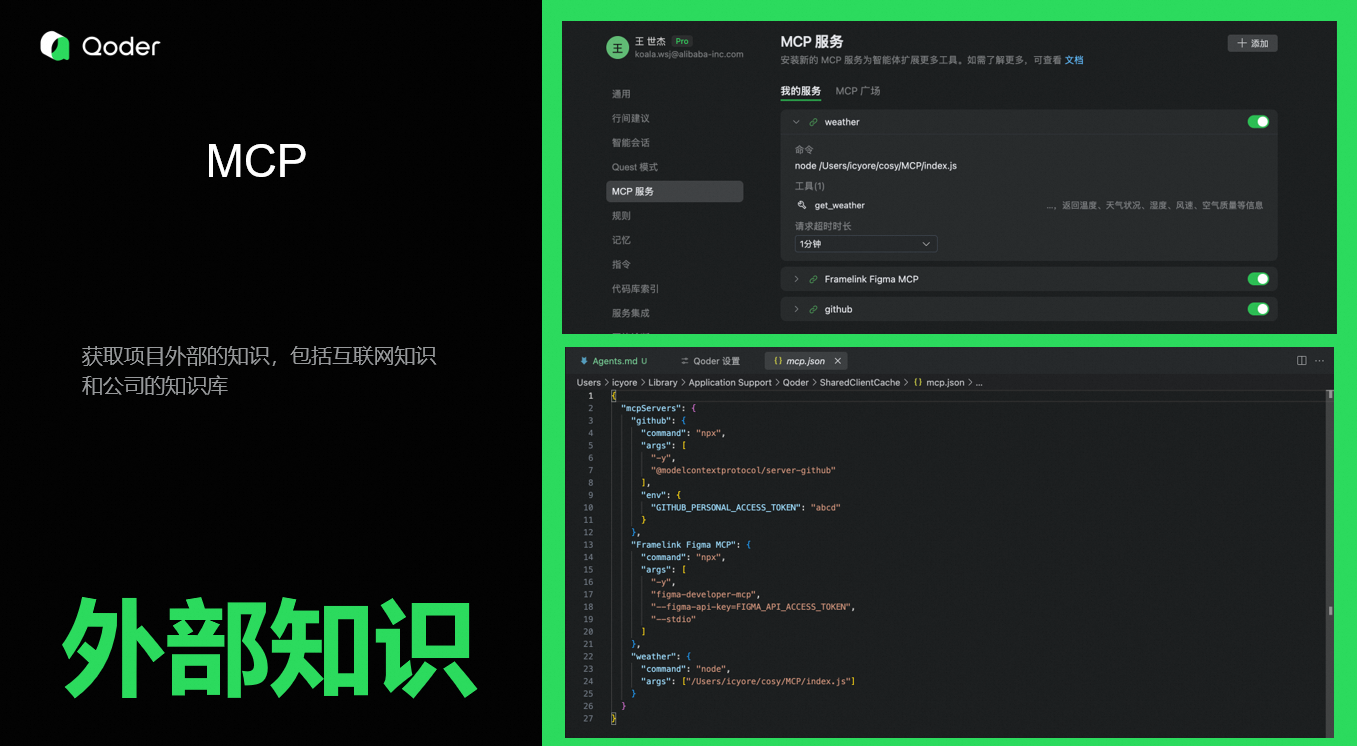Select 代码库索引 in settings sidebar

[635, 289]
